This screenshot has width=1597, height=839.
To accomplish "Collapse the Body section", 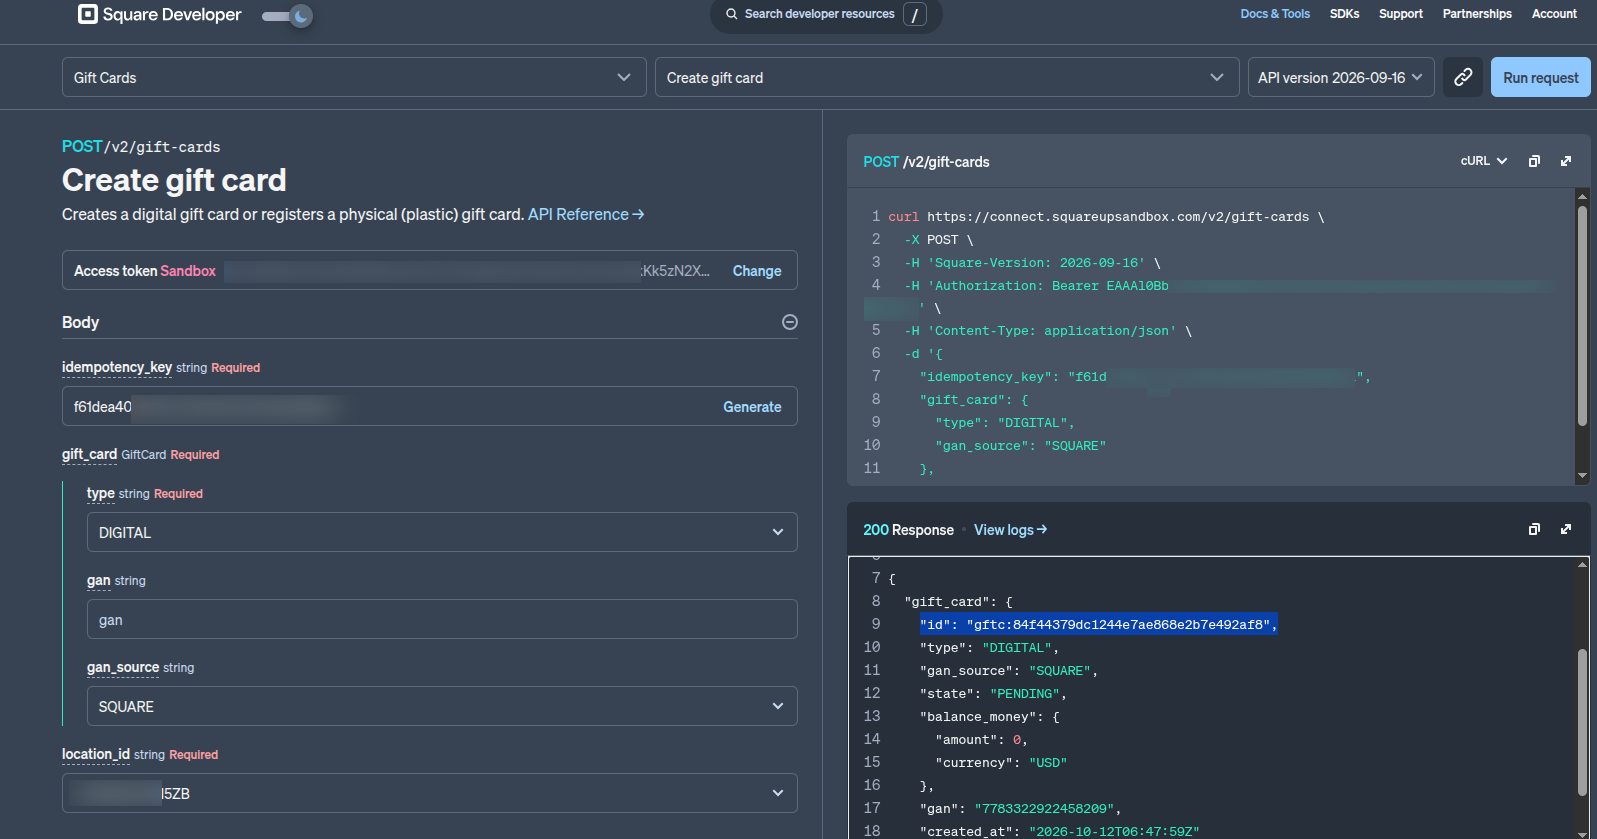I will click(x=790, y=322).
